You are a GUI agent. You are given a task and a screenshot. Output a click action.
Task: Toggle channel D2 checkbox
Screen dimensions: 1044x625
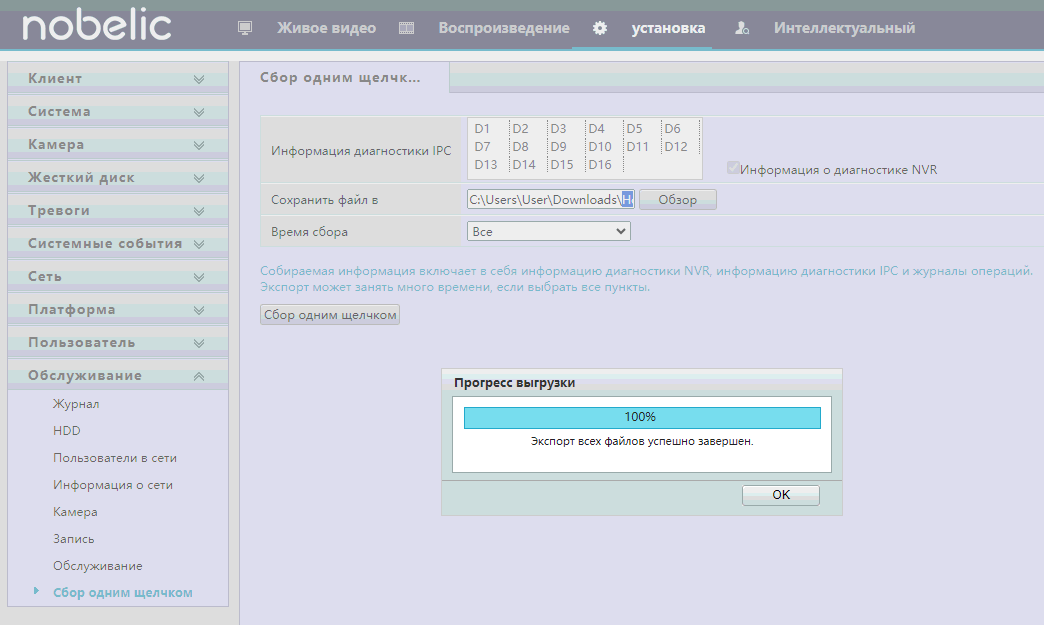click(520, 128)
